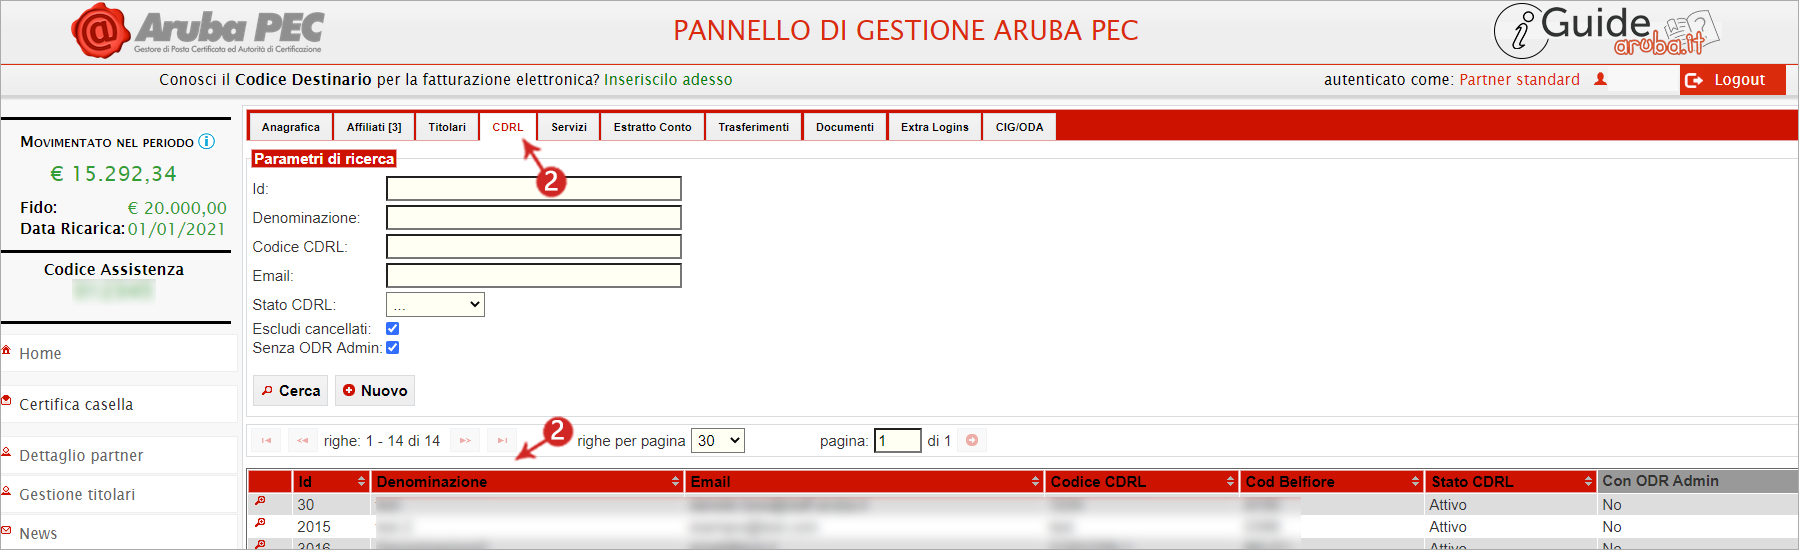Click the News envelope icon
This screenshot has height=550, width=1799.
(x=6, y=530)
